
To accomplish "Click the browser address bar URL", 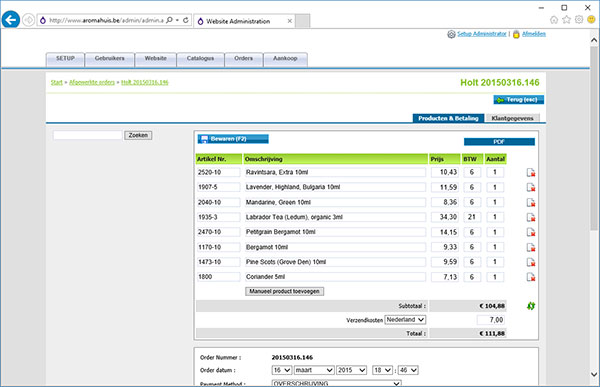I will tap(106, 20).
